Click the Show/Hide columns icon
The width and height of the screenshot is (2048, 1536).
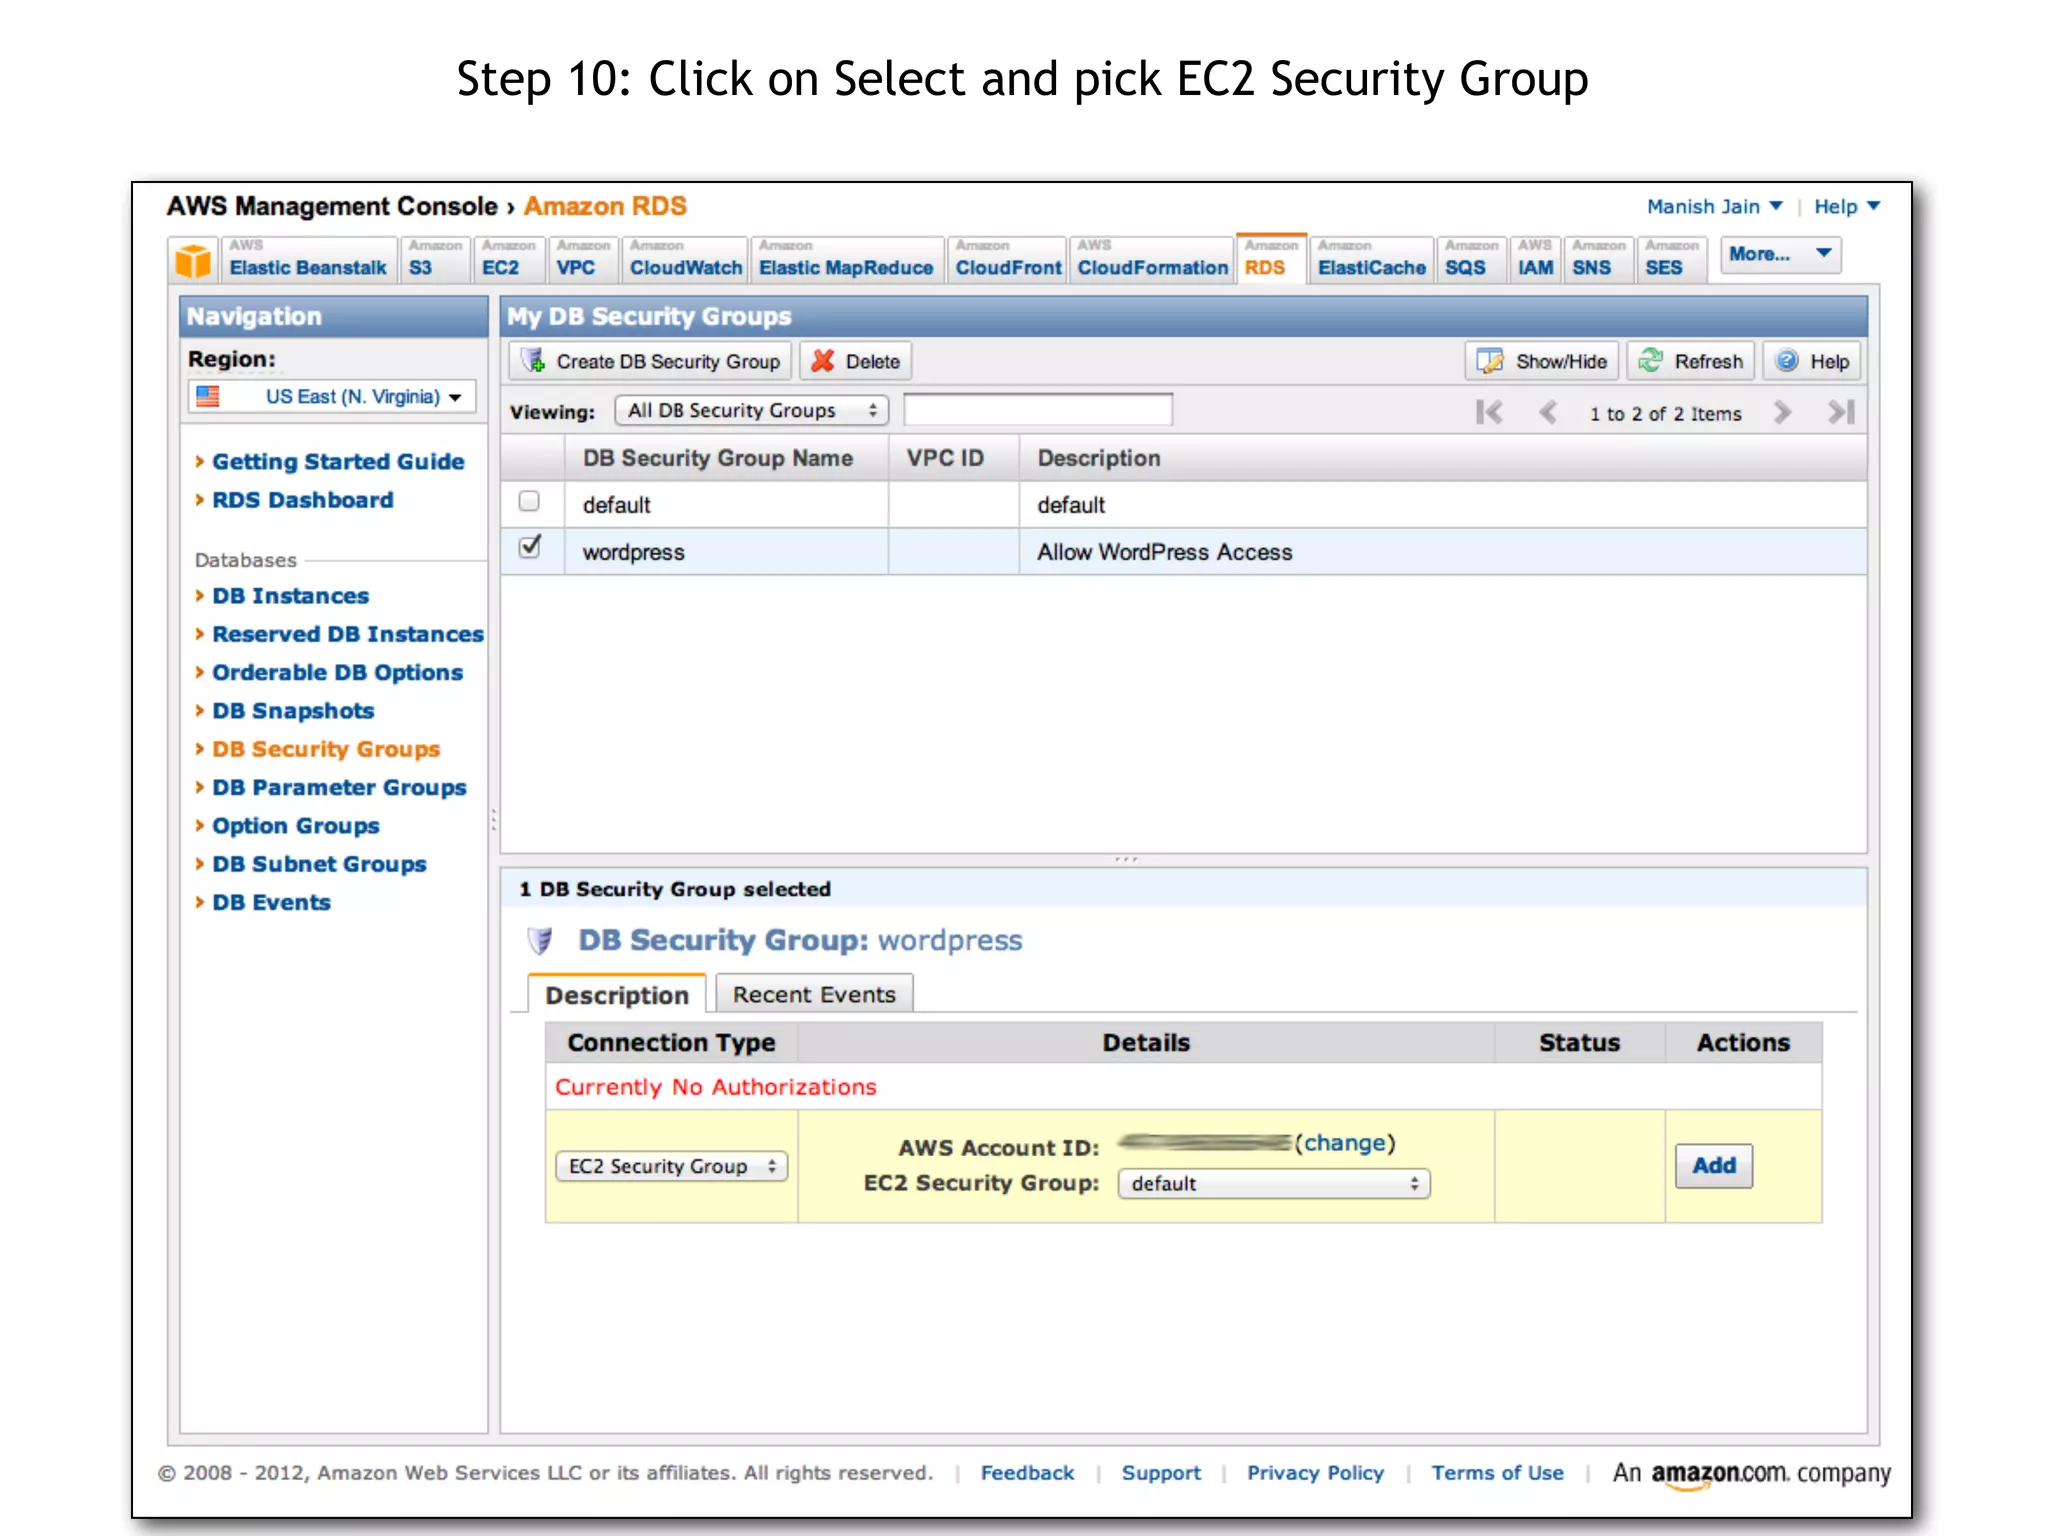[x=1490, y=361]
